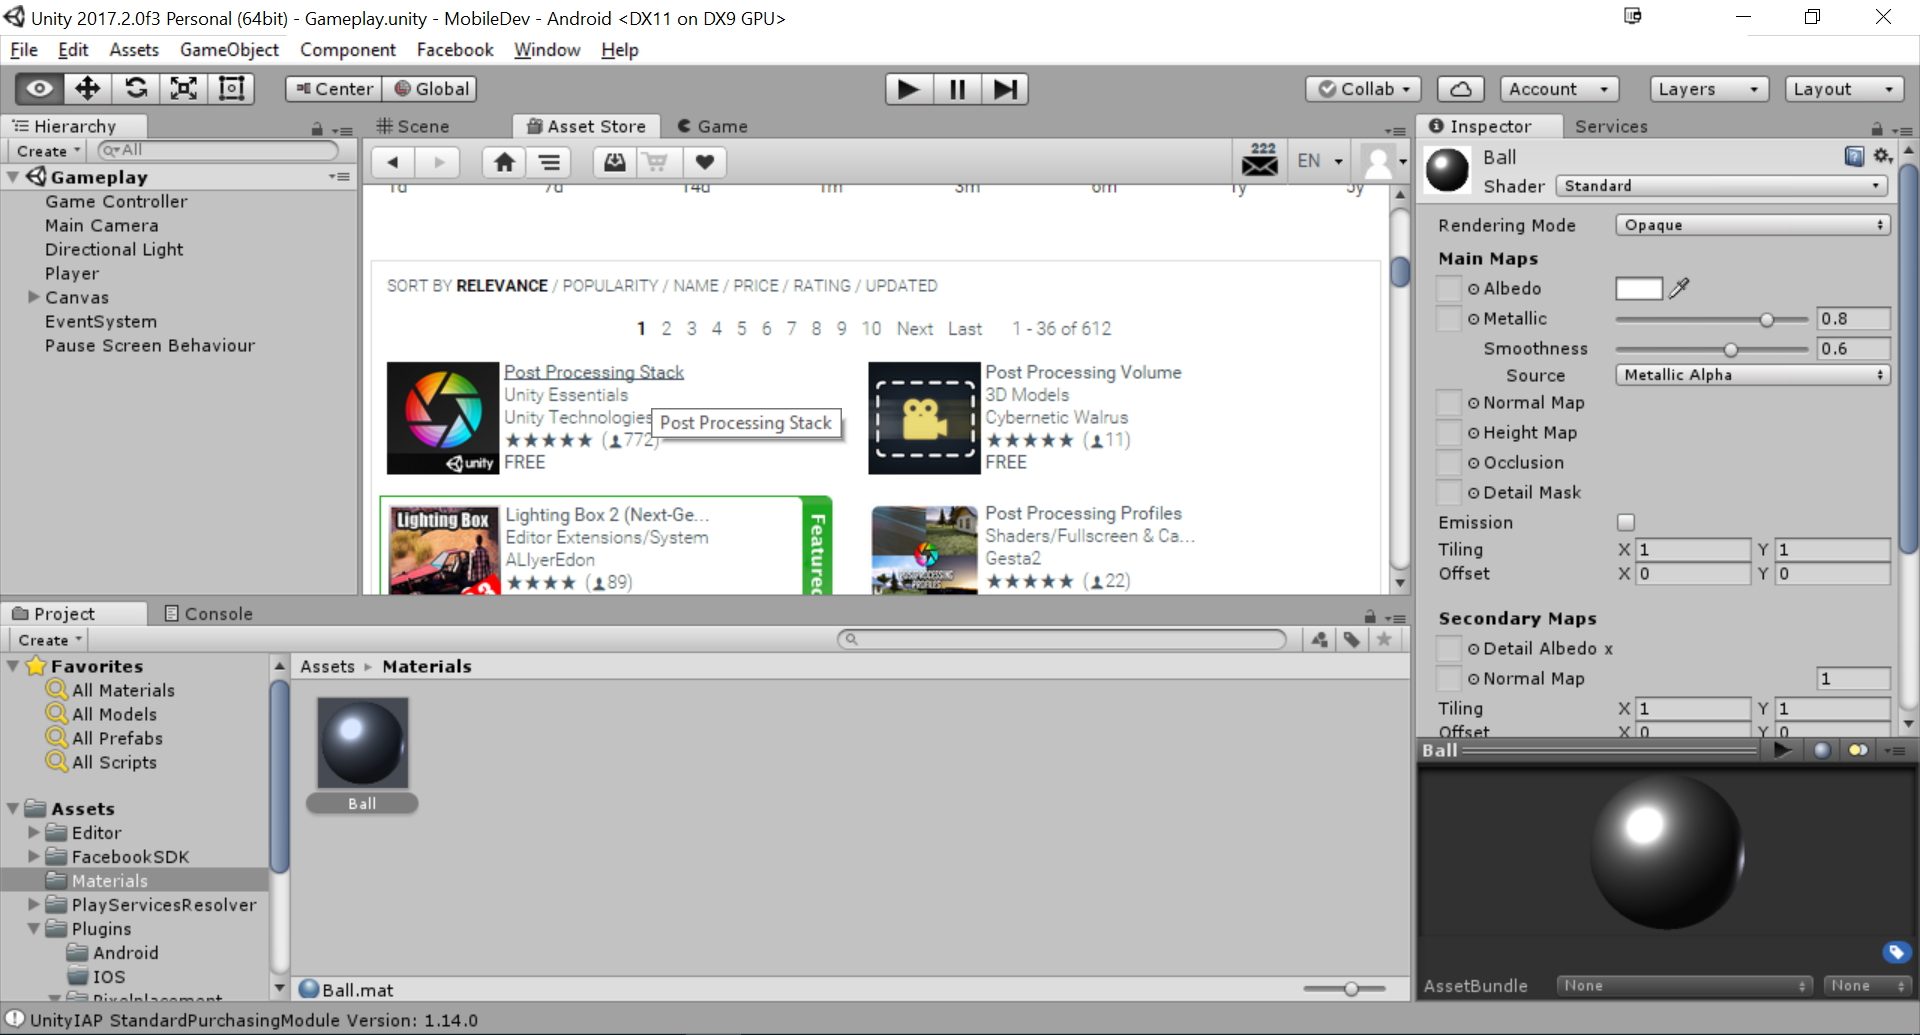Viewport: 1920px width, 1035px height.
Task: Expand the Canvas hierarchy item
Action: [x=34, y=297]
